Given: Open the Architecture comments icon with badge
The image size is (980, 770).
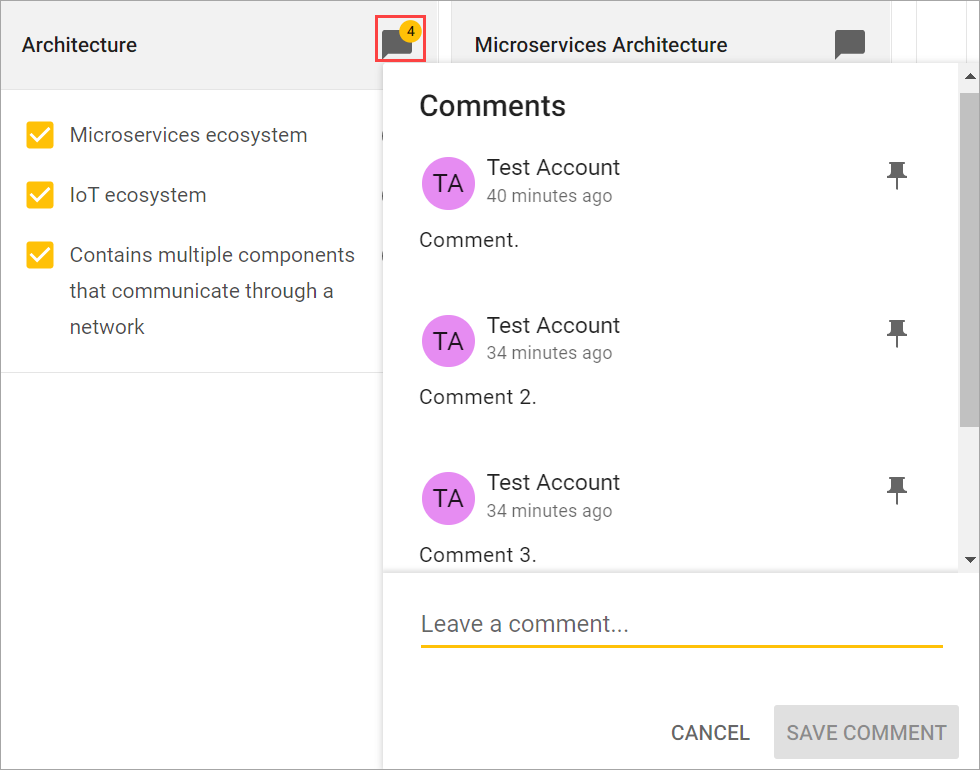Looking at the screenshot, I should tap(397, 44).
